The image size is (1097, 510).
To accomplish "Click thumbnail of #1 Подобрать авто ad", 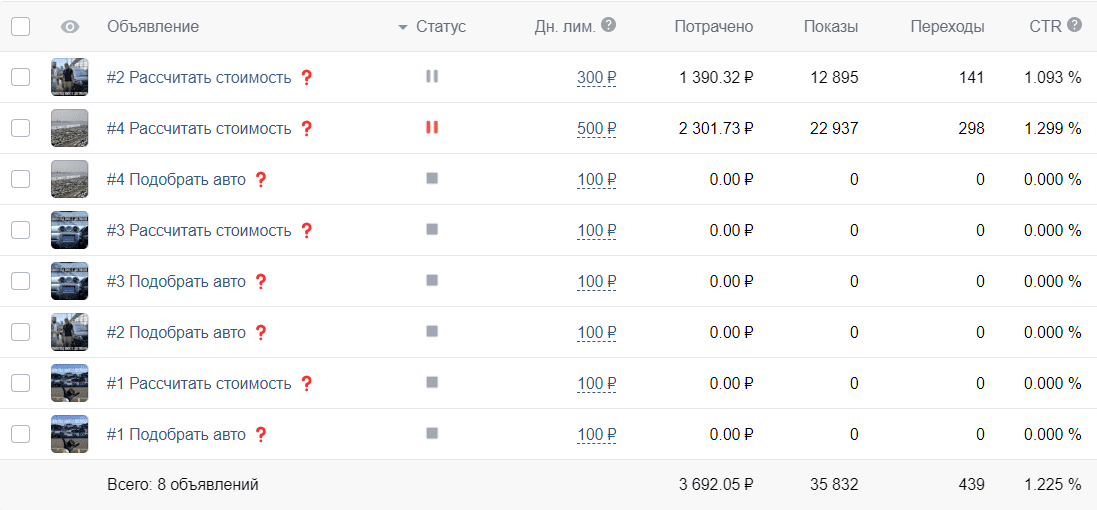I will [x=69, y=434].
